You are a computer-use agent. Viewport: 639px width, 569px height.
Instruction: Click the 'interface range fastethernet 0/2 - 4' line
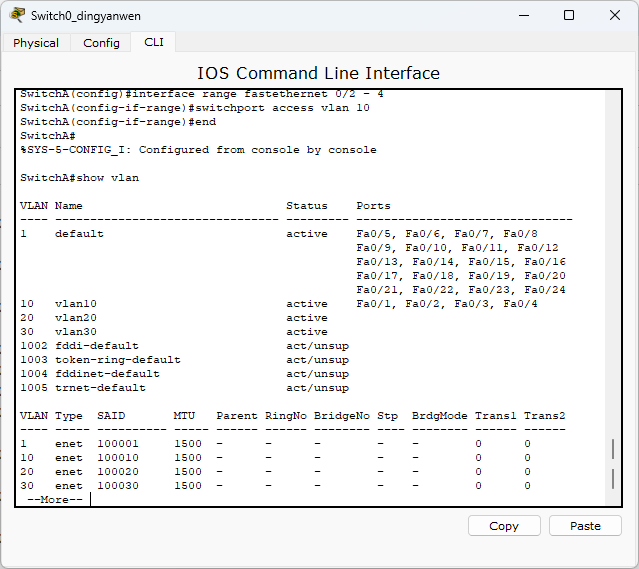tap(202, 94)
